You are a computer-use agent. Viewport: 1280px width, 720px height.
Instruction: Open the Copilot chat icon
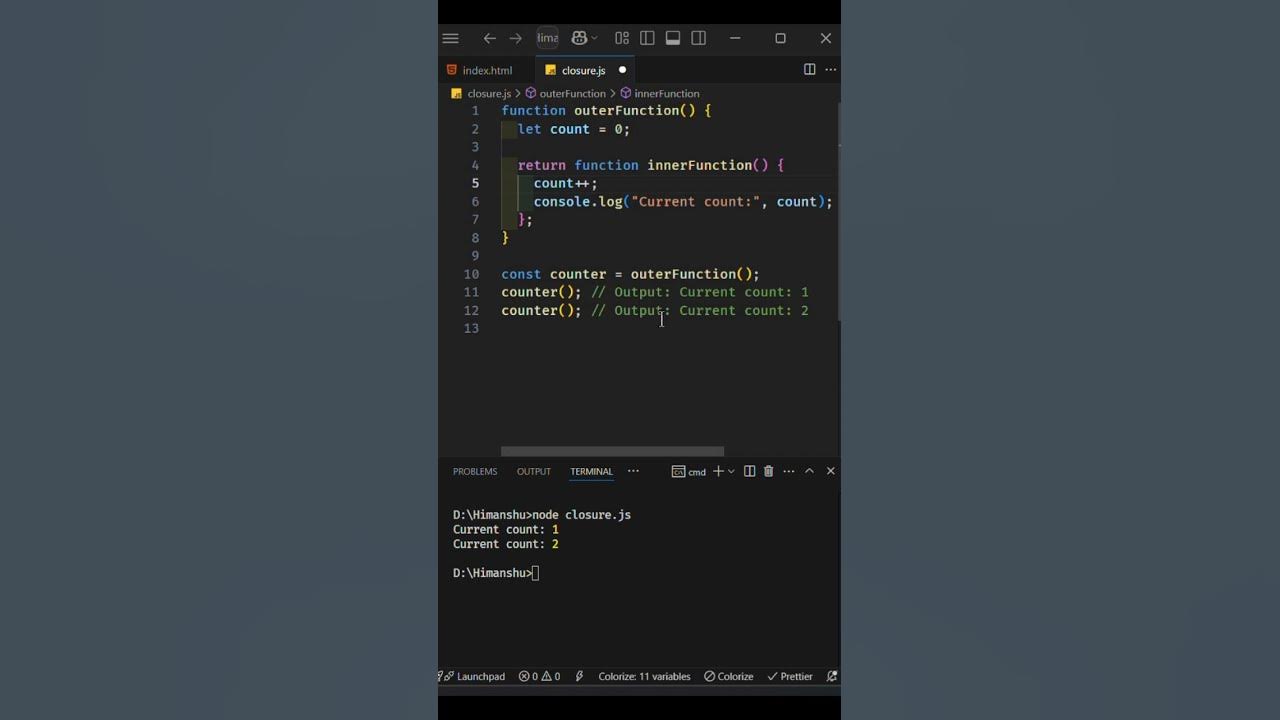coord(579,38)
